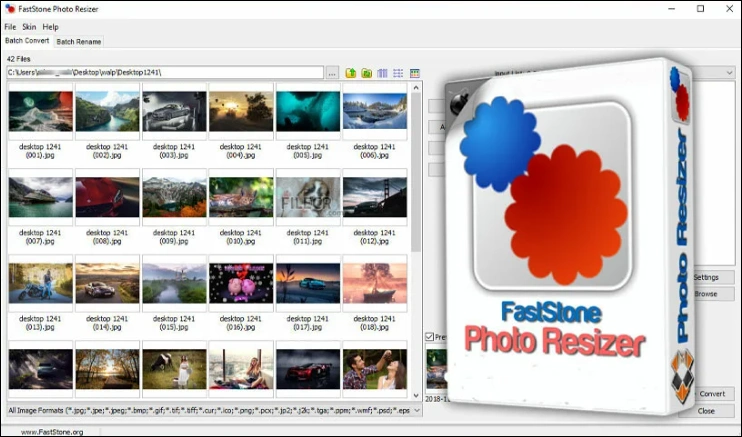Click the file list vertical scrollbar thumb
Image resolution: width=742 pixels, height=437 pixels.
point(416,172)
